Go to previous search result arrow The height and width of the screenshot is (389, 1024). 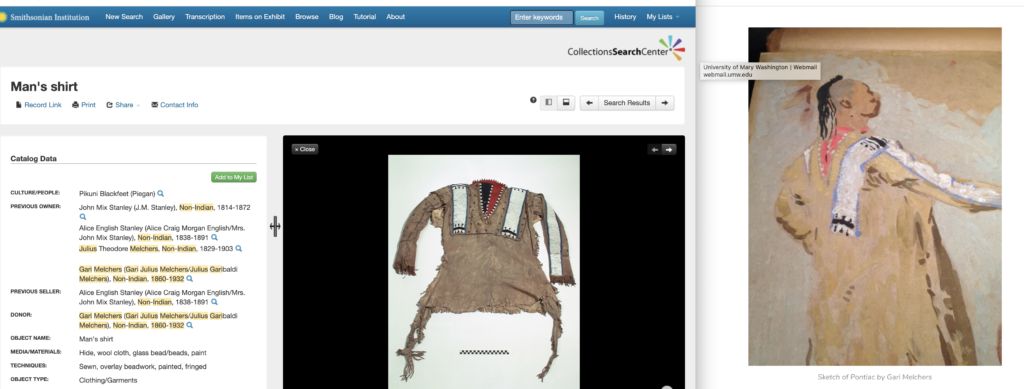pyautogui.click(x=589, y=102)
